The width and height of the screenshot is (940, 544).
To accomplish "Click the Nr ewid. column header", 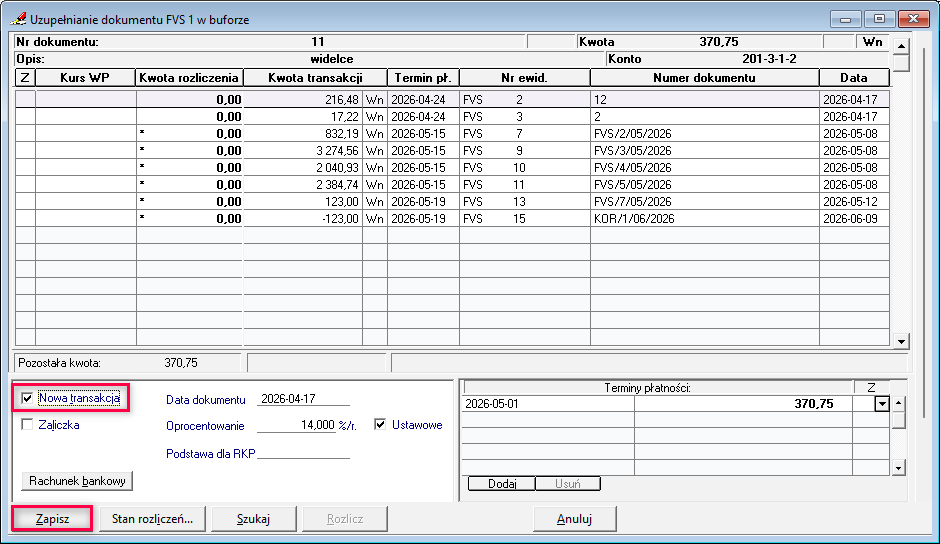I will tap(525, 77).
